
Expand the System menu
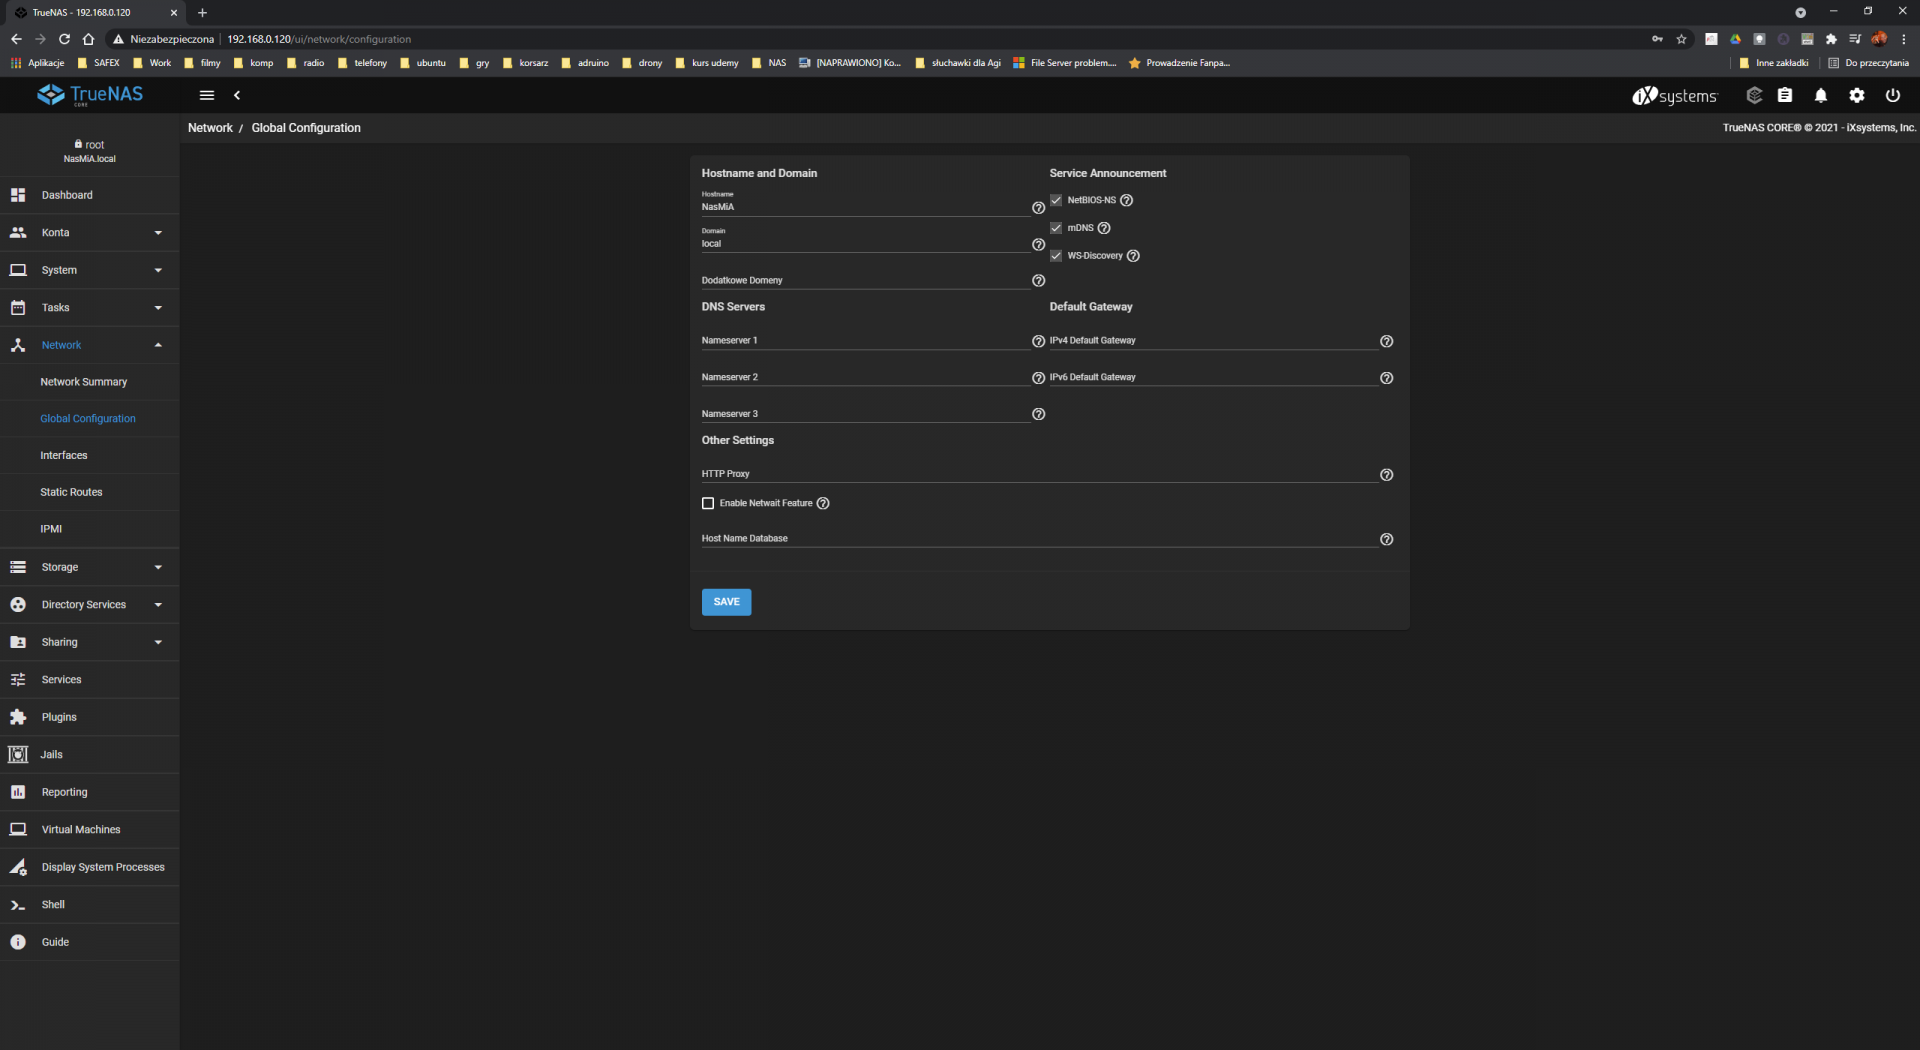(90, 270)
